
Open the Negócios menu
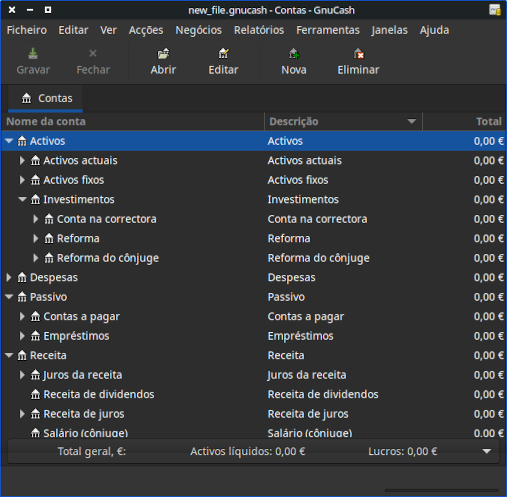tap(198, 30)
